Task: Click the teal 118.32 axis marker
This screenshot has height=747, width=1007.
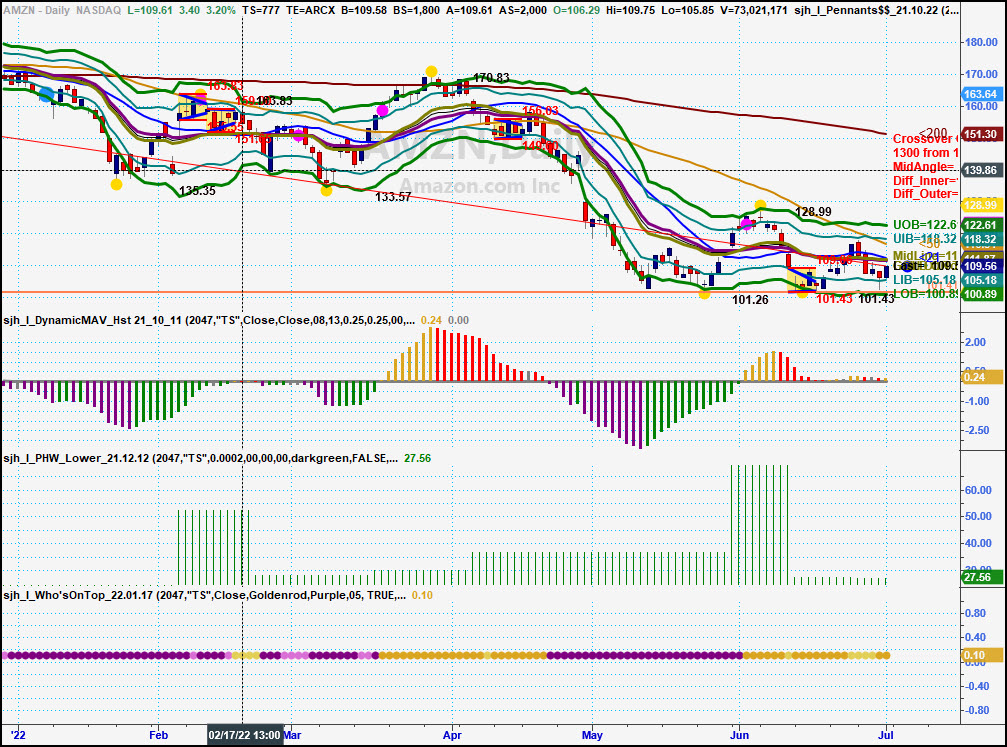Action: [981, 239]
